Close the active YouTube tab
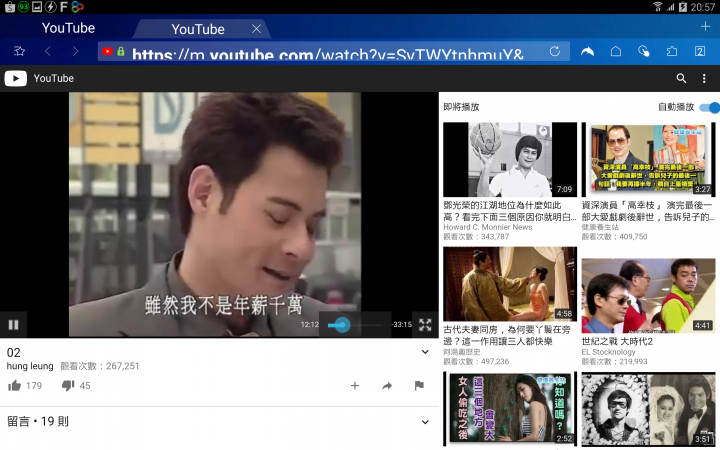Viewport: 720px width, 450px height. [x=257, y=29]
